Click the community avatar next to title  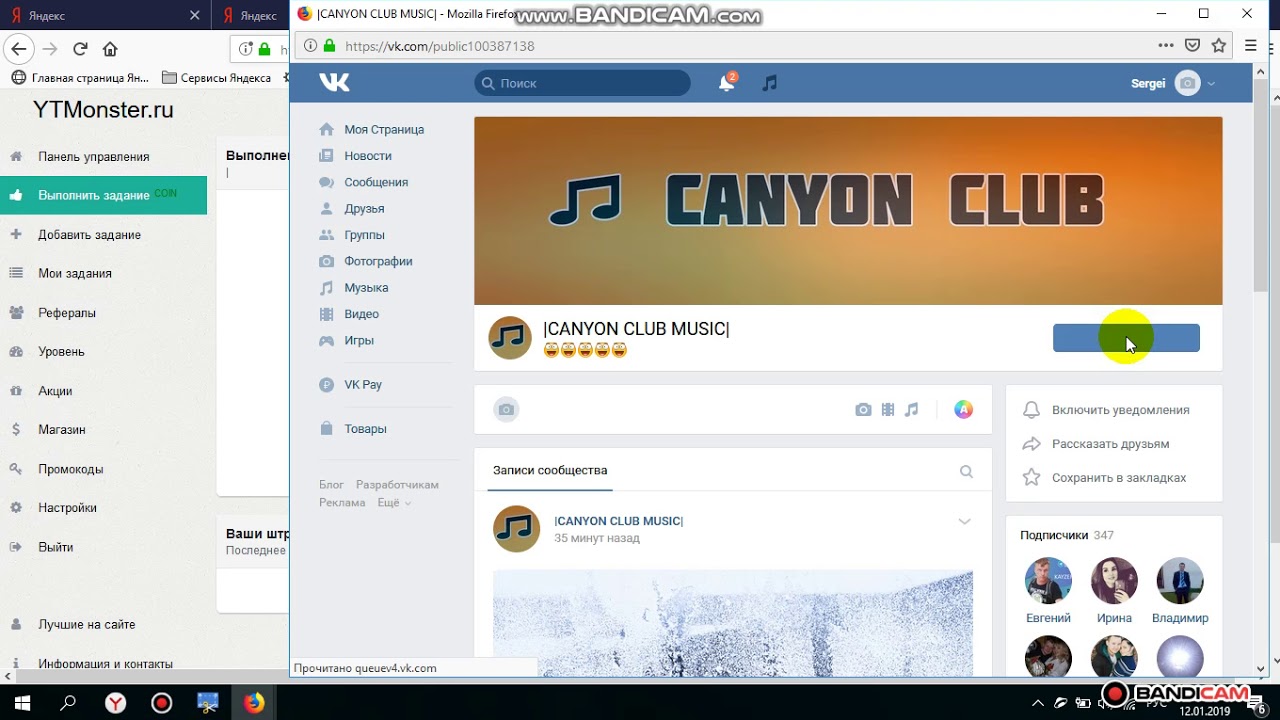click(510, 338)
